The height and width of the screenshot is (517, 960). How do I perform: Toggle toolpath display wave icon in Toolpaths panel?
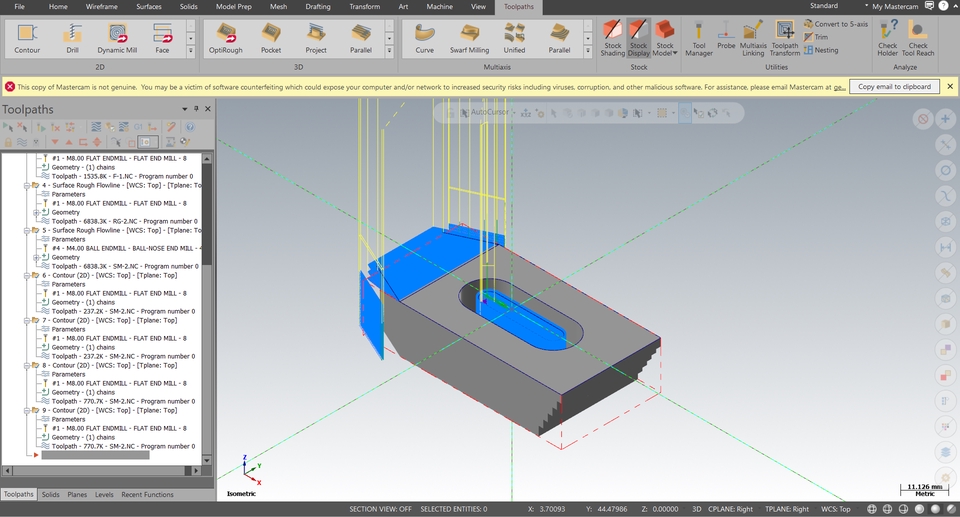[22, 142]
